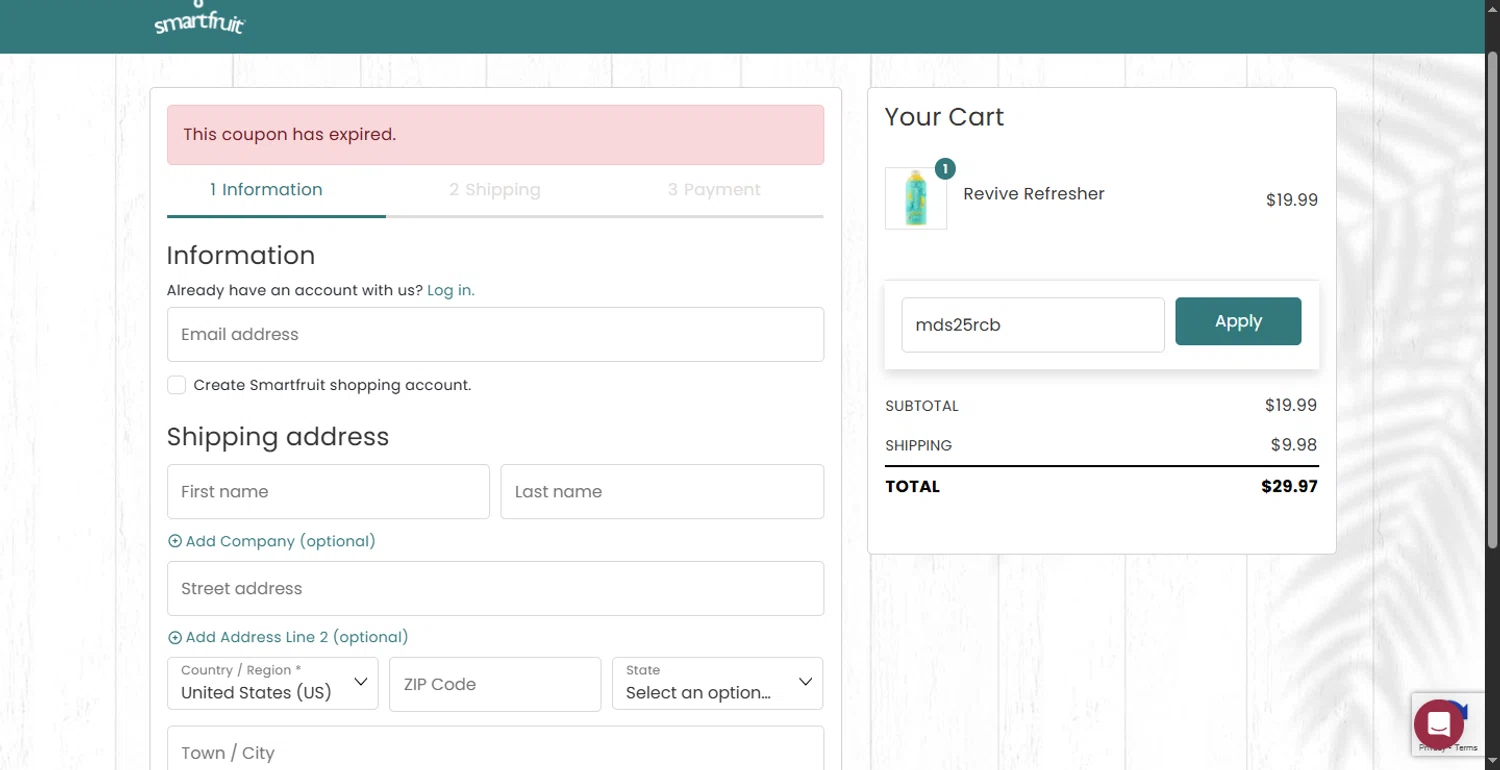Click into the First name field
1500x770 pixels.
[x=328, y=491]
